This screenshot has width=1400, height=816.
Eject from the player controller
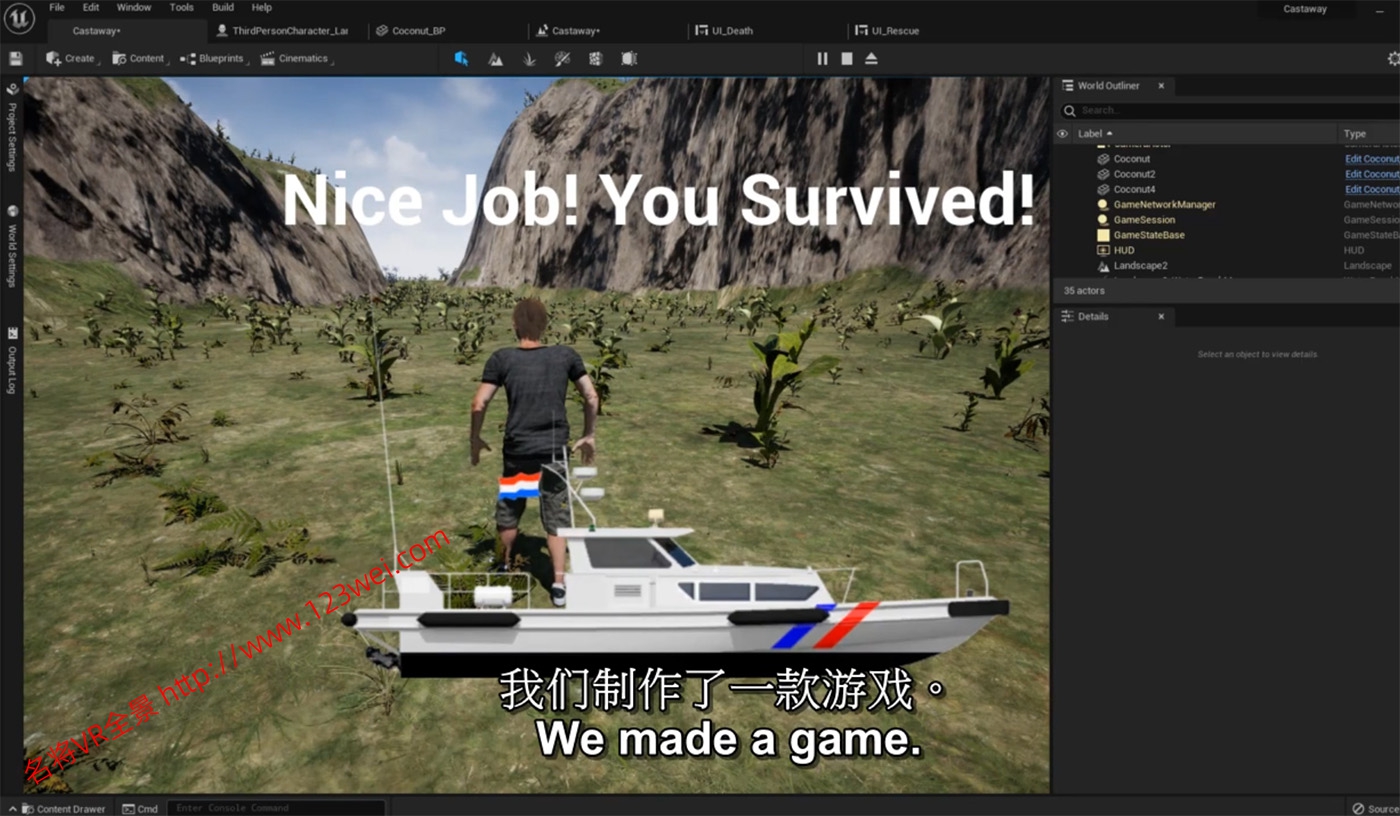[871, 59]
